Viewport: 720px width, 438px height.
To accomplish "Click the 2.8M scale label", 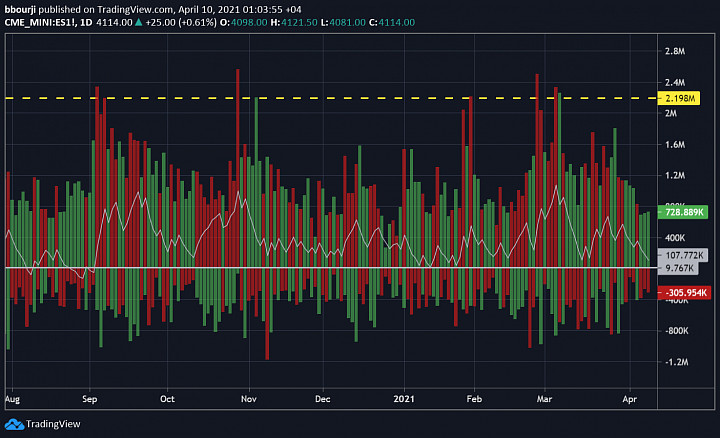I will tap(675, 51).
